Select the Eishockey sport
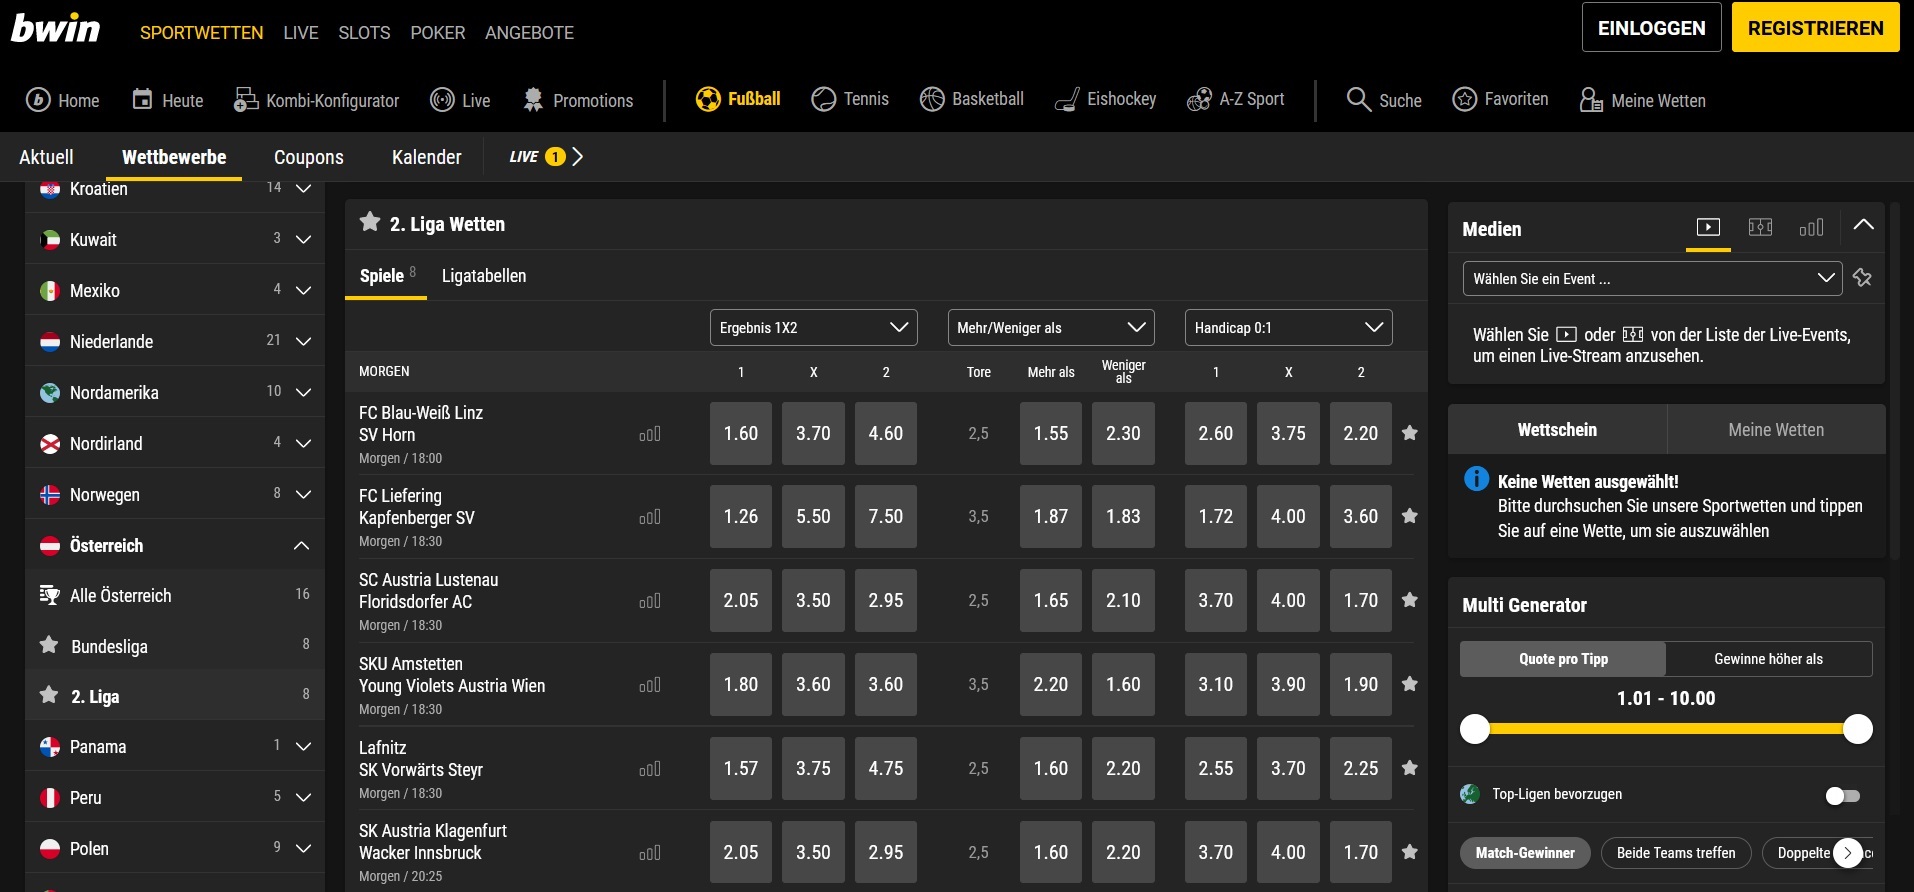Viewport: 1914px width, 892px height. coord(1106,99)
